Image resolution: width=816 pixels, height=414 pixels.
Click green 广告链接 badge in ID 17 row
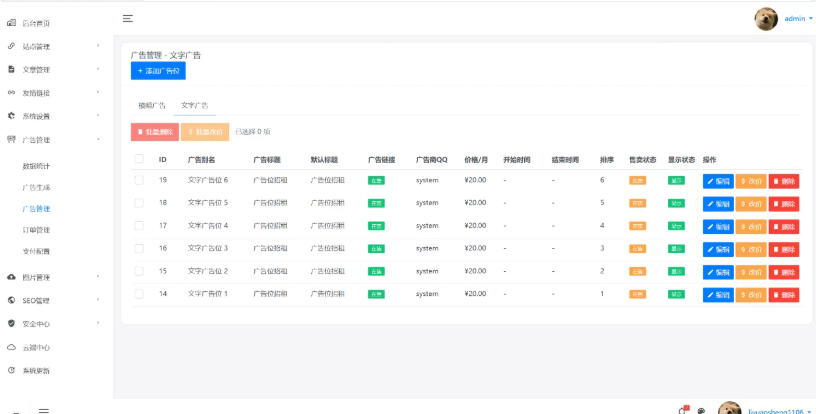[x=376, y=226]
